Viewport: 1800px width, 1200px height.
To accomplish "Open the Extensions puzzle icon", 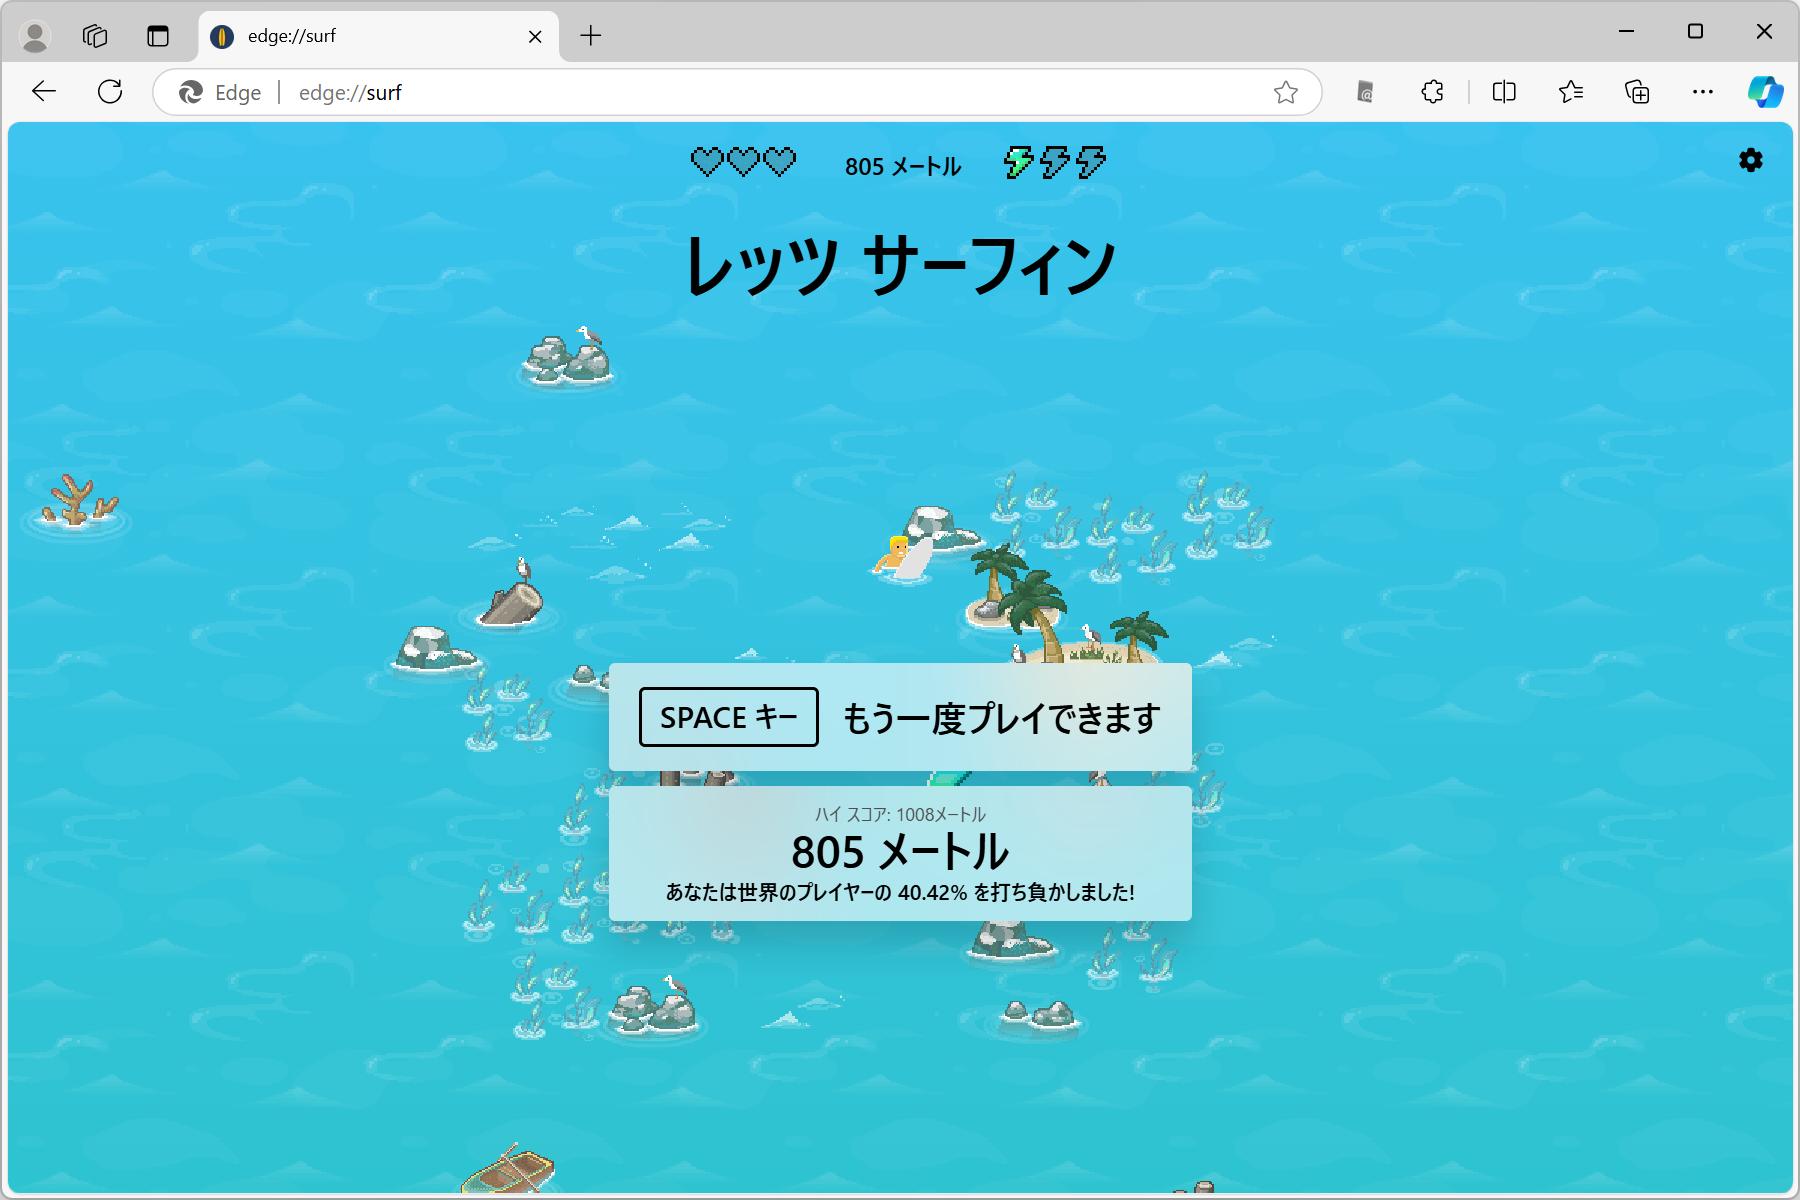I will [x=1432, y=92].
